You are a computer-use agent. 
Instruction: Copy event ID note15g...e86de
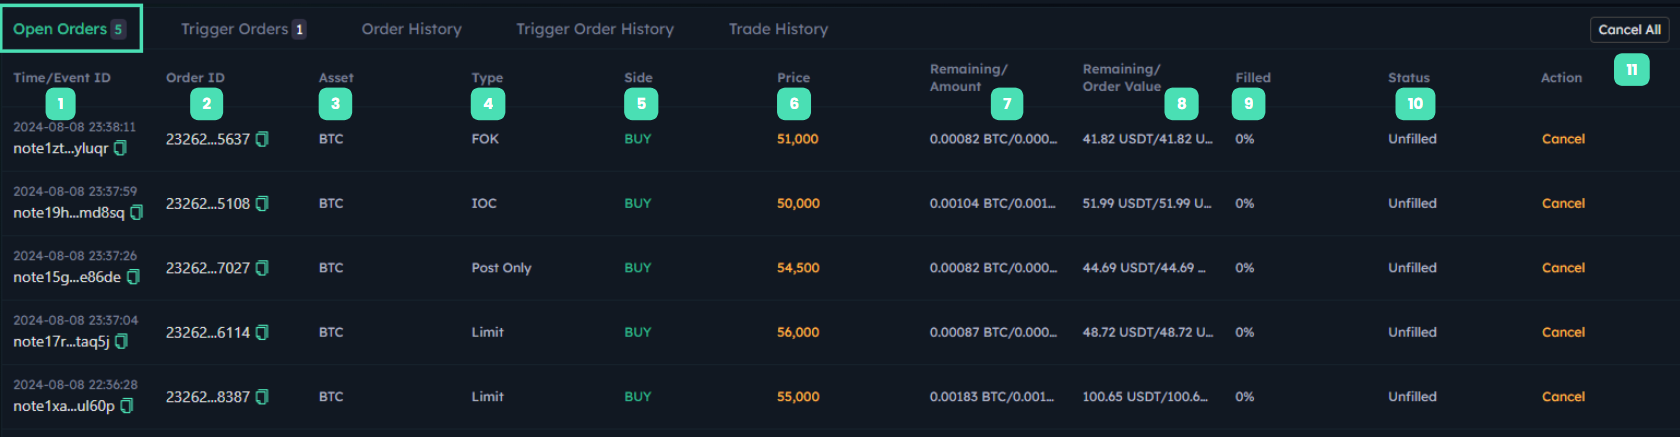134,277
